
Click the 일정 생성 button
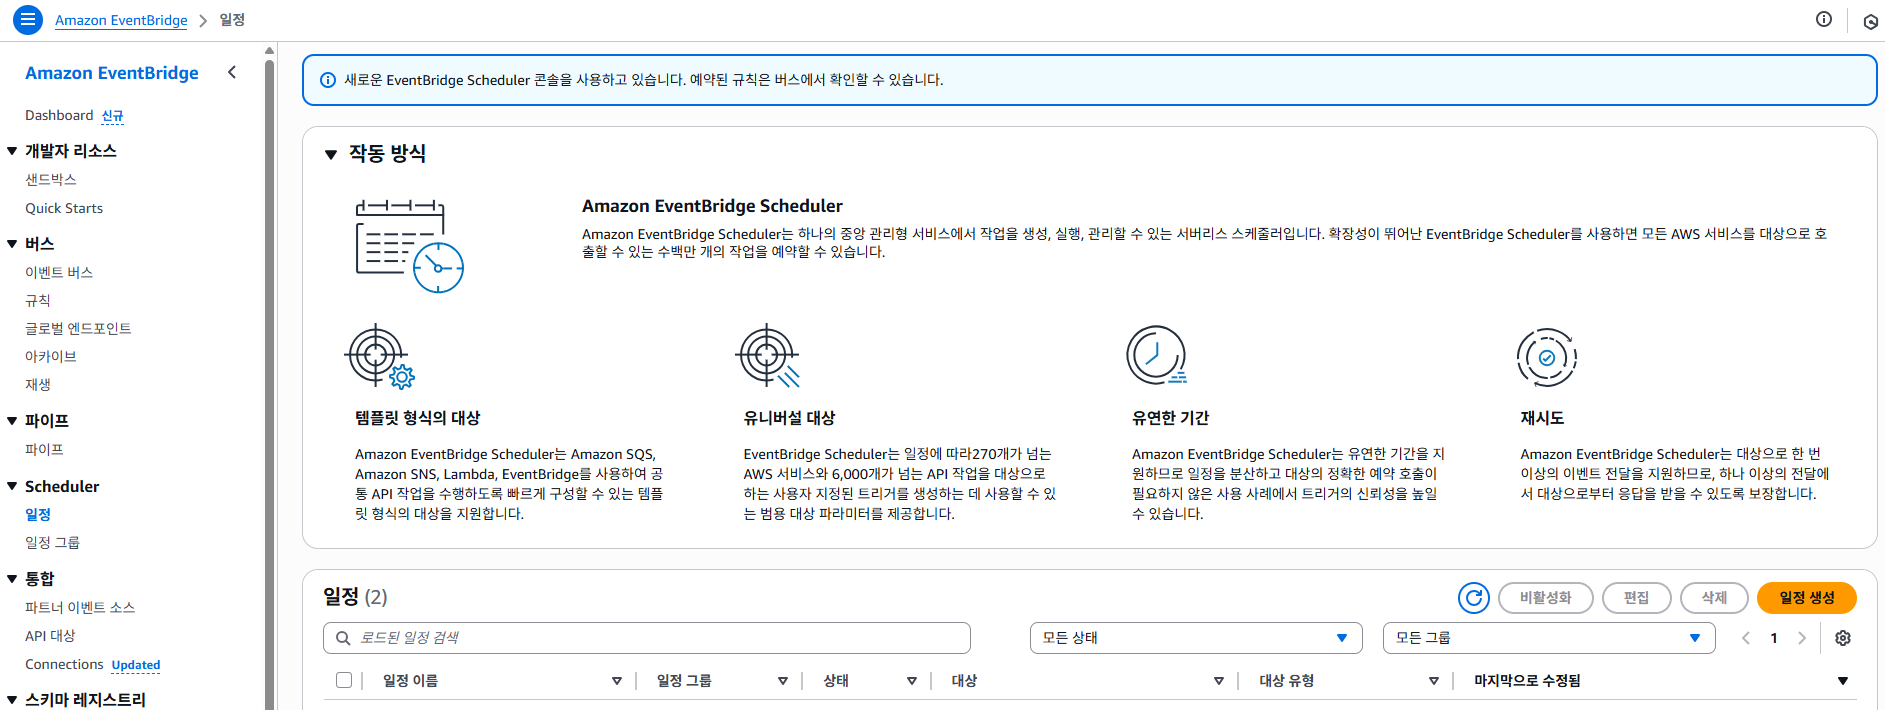pyautogui.click(x=1807, y=598)
